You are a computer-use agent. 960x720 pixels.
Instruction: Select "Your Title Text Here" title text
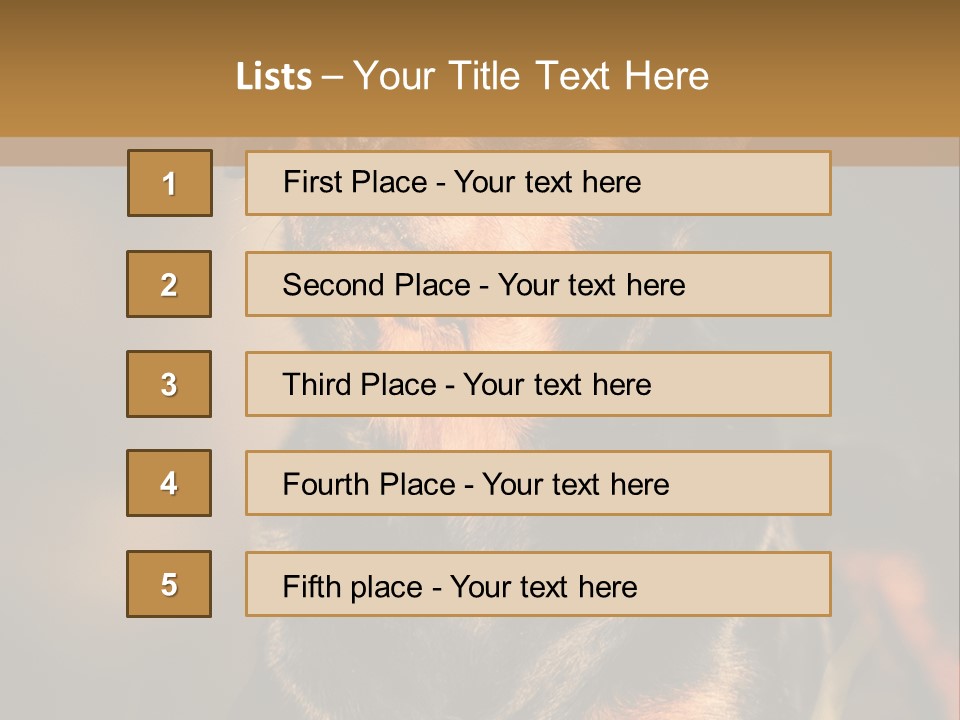(531, 76)
